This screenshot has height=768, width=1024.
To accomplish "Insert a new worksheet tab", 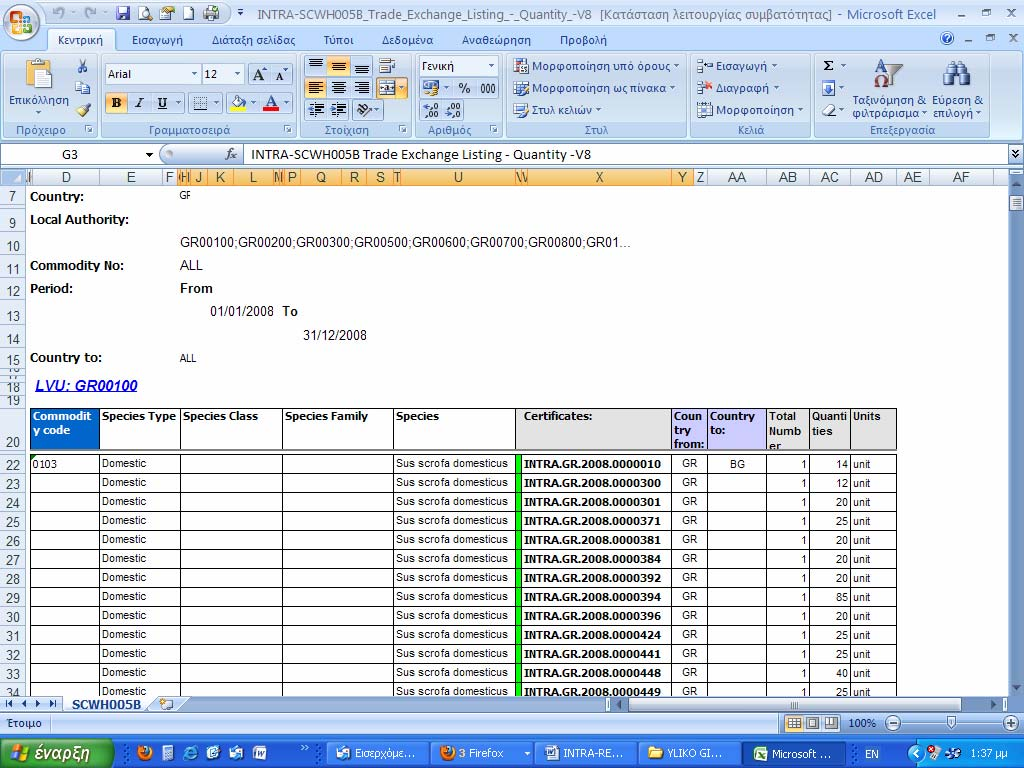I will [167, 704].
